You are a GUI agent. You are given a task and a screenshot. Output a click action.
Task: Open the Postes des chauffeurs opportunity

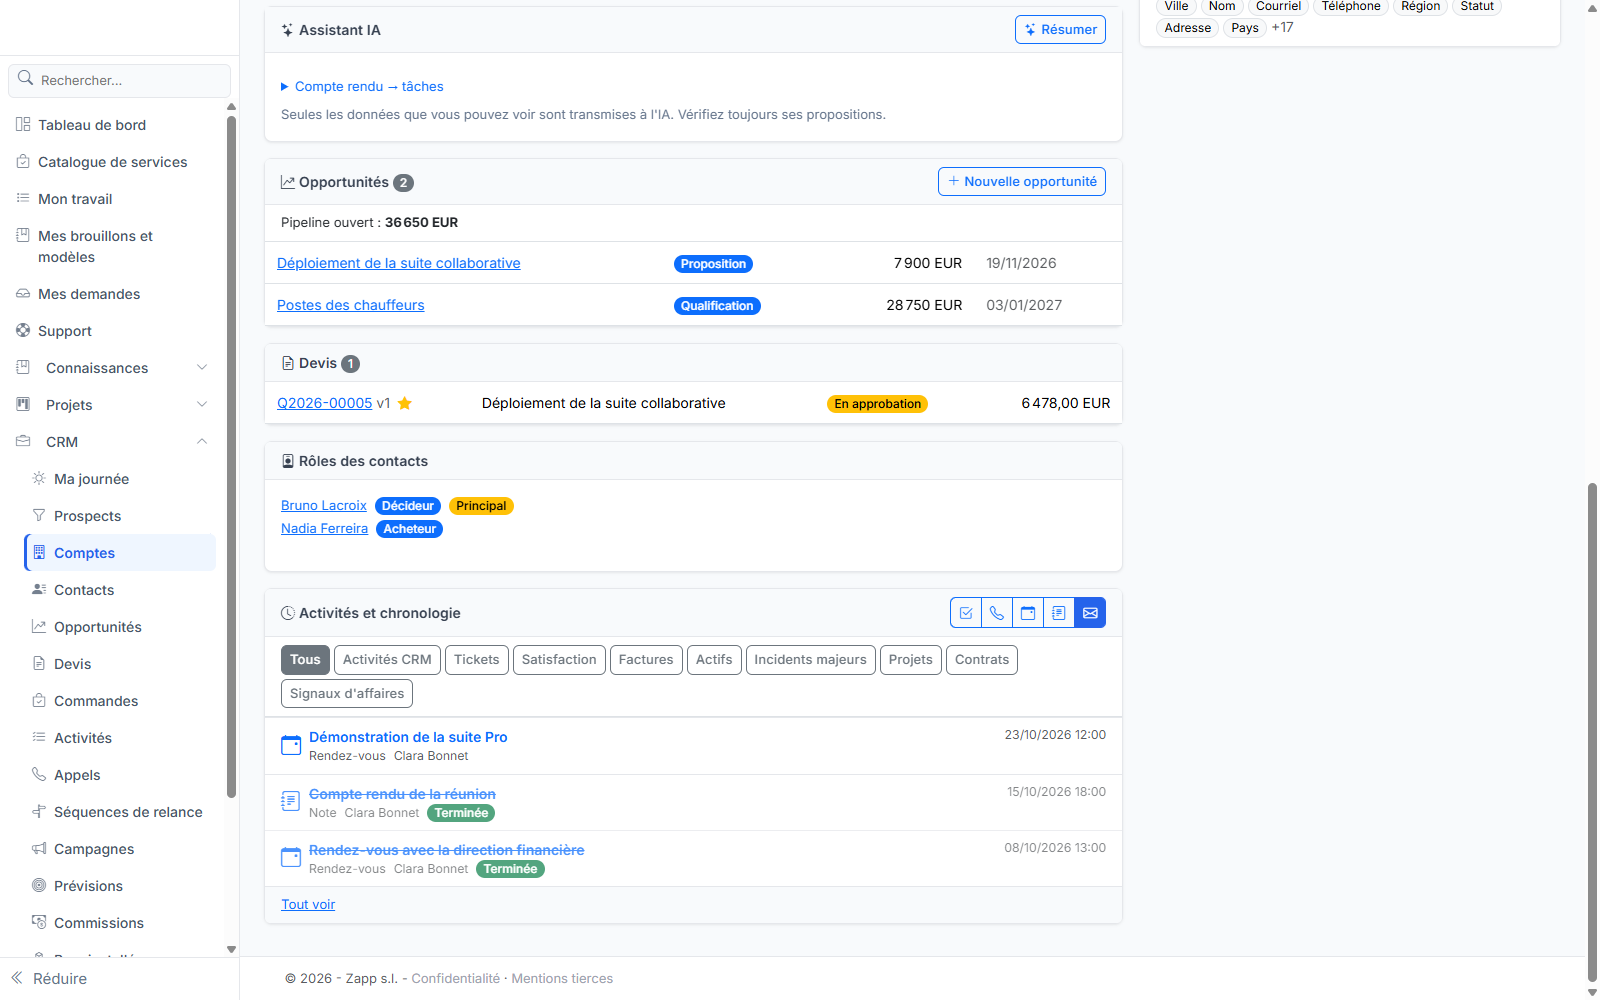click(x=351, y=306)
